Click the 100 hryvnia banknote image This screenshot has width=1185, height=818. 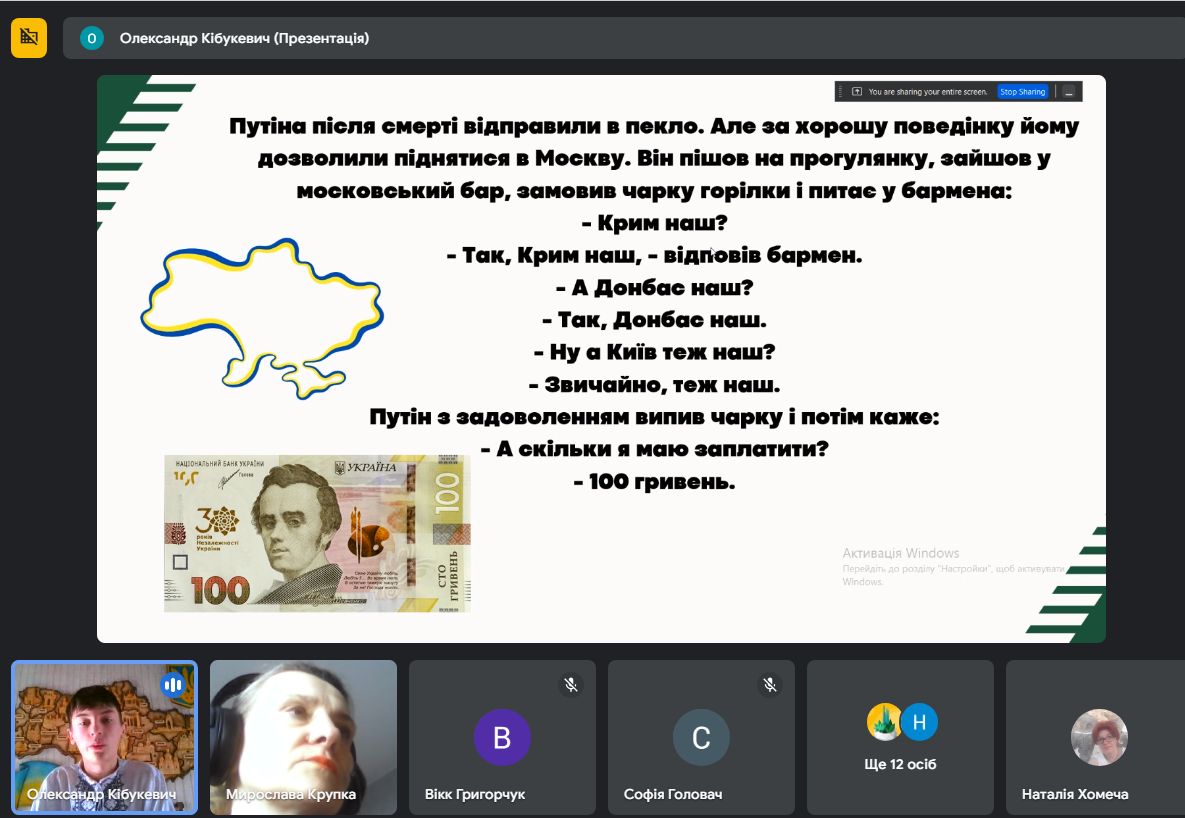tap(317, 533)
